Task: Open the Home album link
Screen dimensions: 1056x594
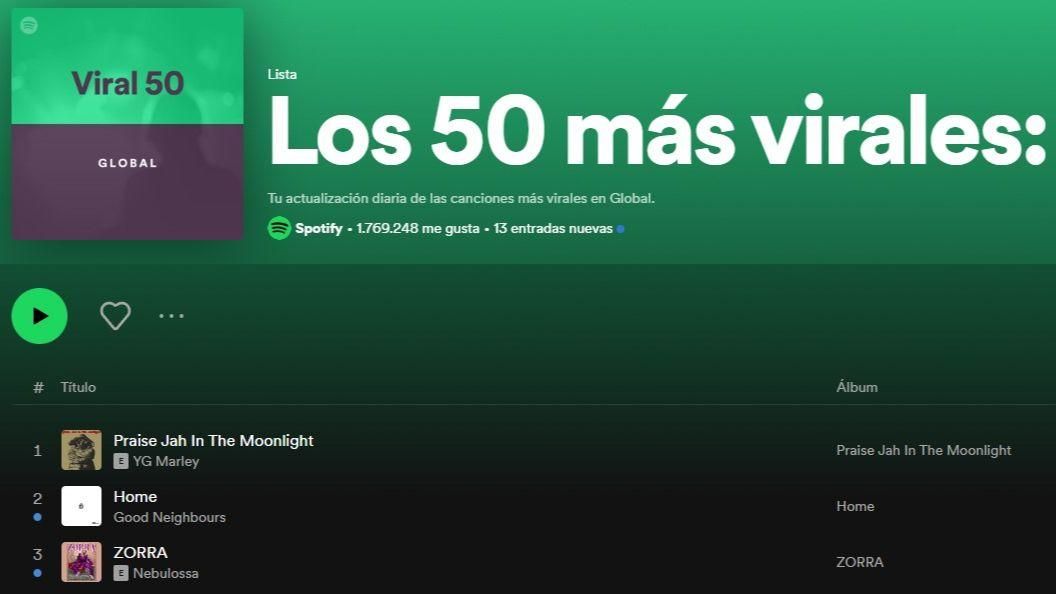Action: tap(855, 506)
